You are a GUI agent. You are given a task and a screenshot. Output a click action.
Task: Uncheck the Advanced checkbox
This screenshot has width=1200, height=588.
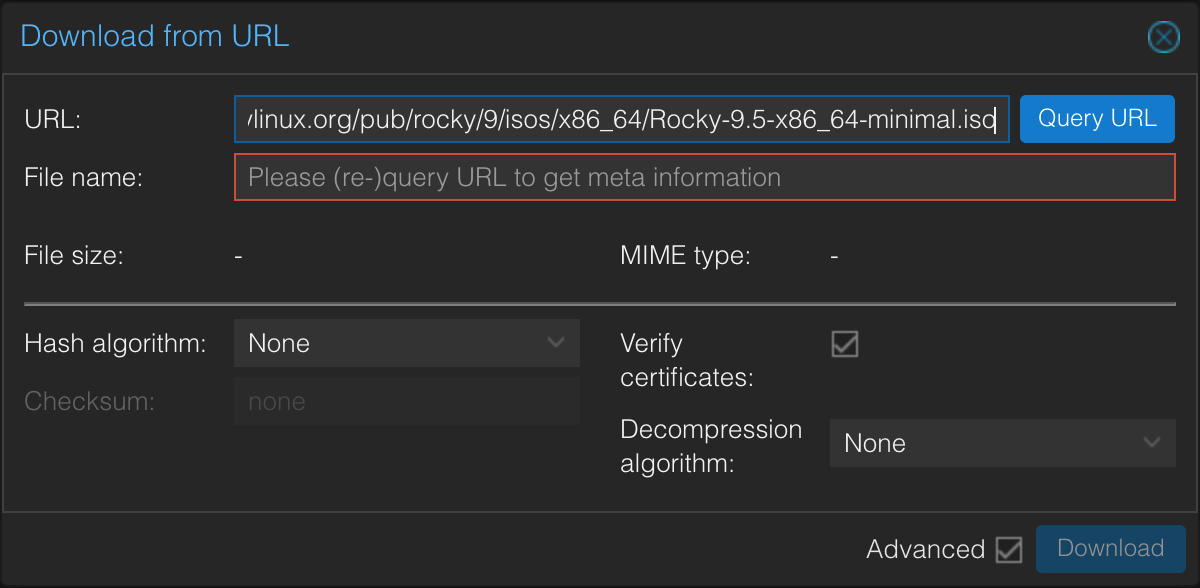click(x=1009, y=549)
